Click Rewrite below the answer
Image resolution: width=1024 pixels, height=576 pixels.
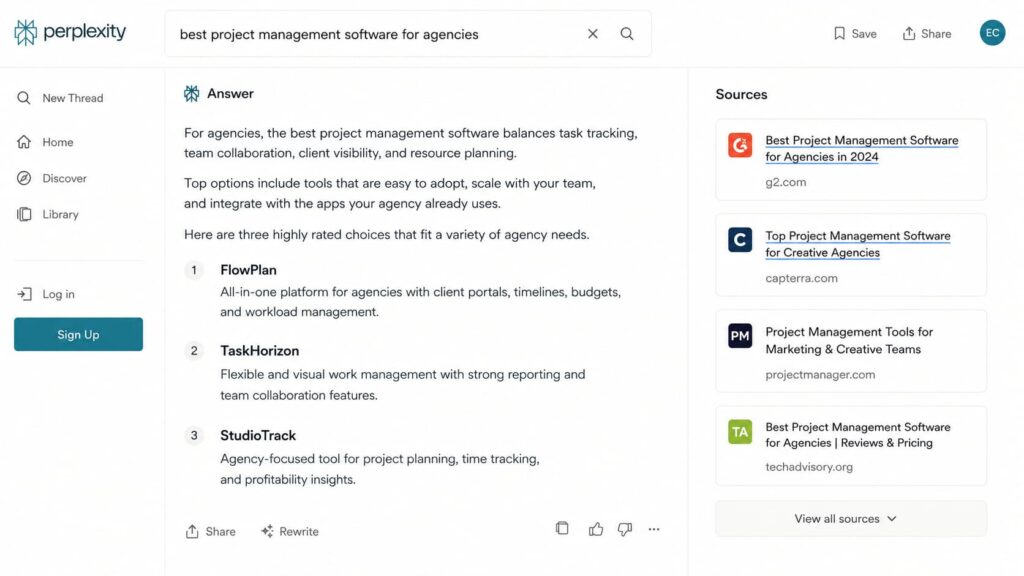click(x=290, y=532)
